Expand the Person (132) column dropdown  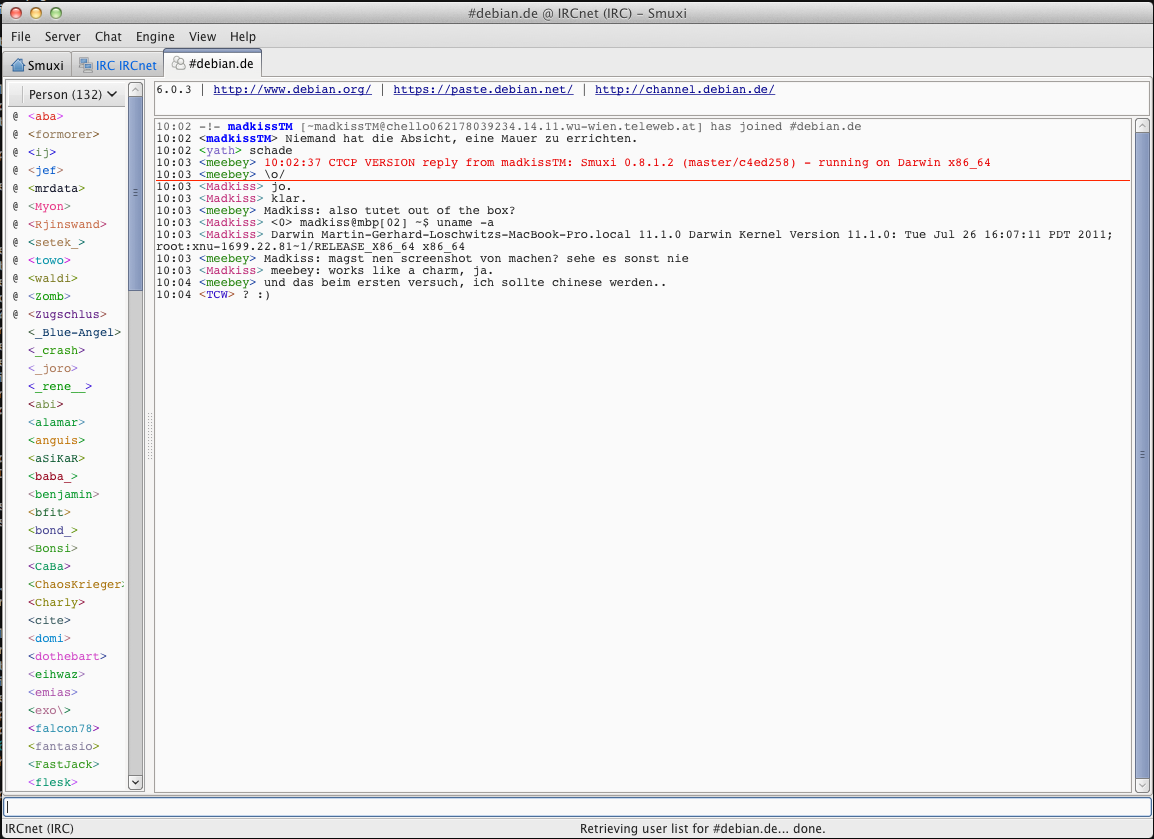coord(112,95)
